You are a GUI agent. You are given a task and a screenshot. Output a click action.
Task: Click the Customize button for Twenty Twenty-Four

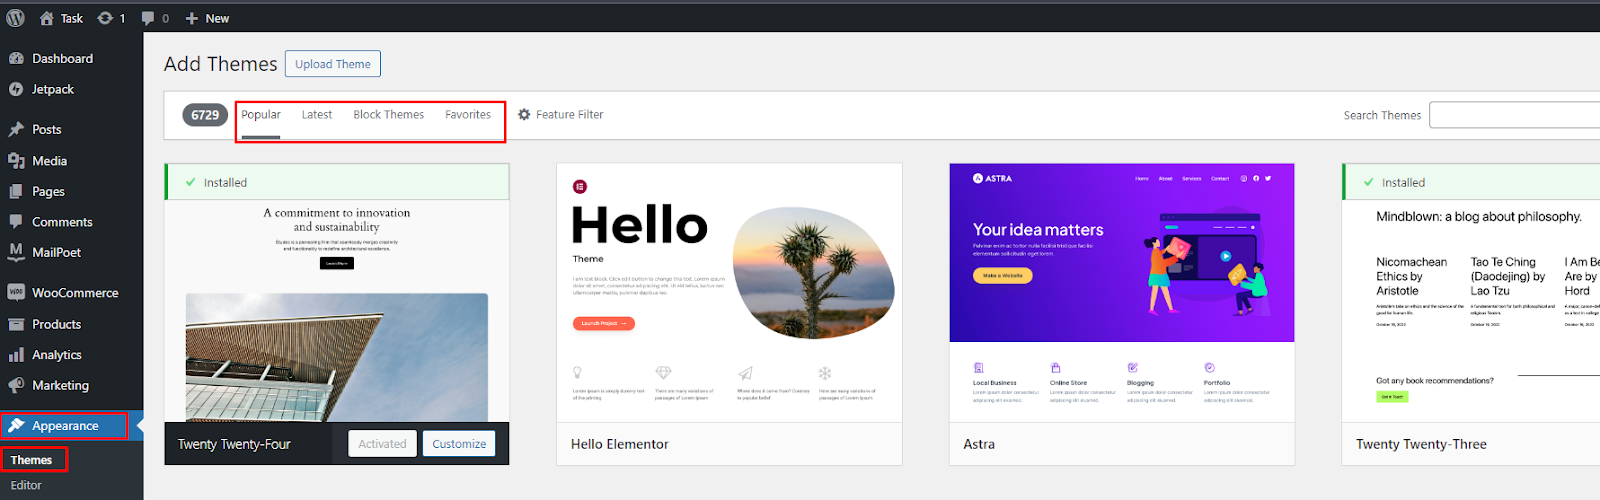[459, 444]
